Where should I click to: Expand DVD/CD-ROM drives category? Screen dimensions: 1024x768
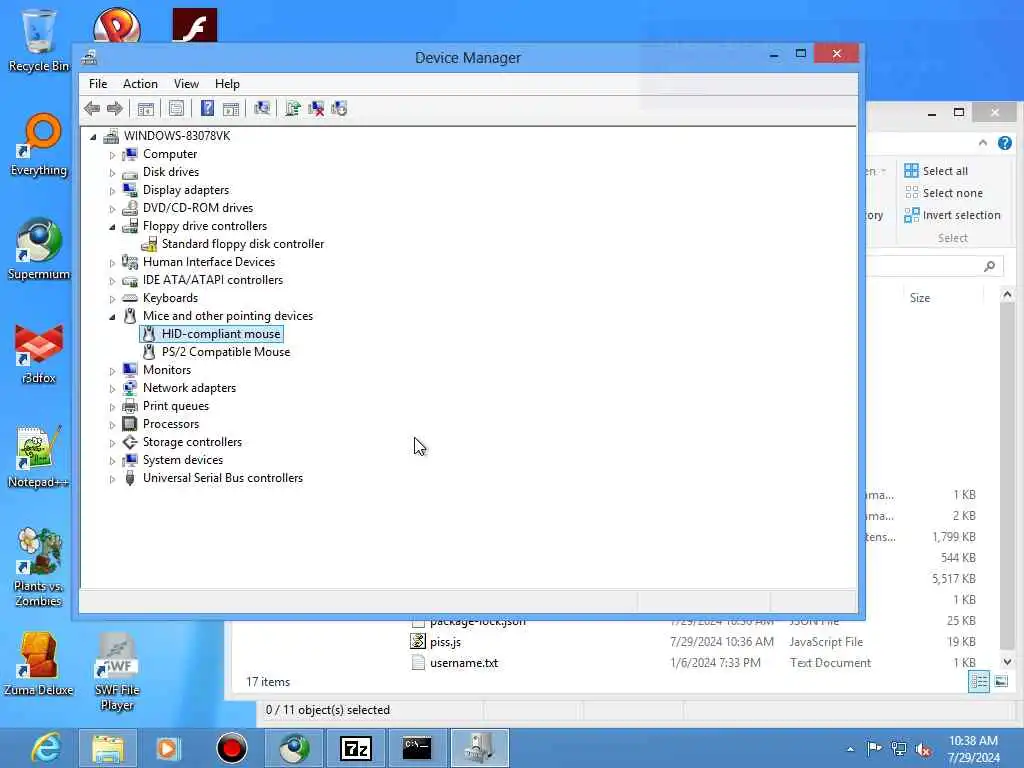pos(112,209)
